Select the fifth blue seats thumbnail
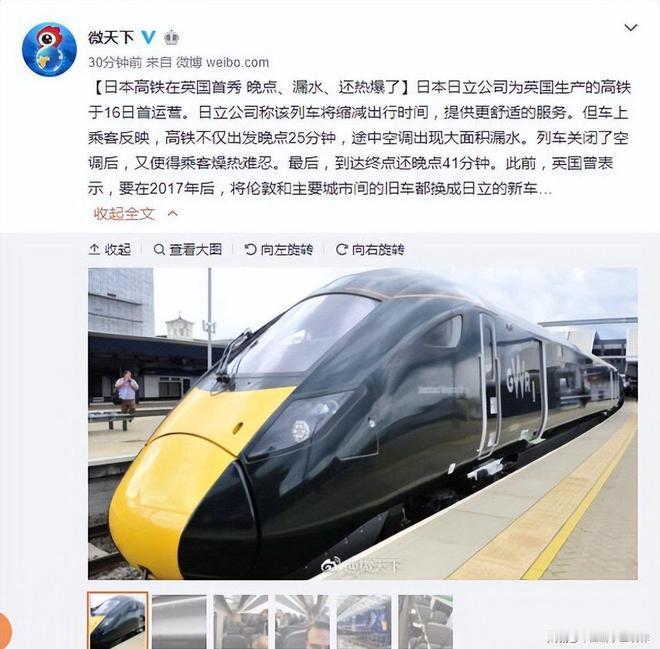Viewport: 660px width, 649px height. [364, 622]
